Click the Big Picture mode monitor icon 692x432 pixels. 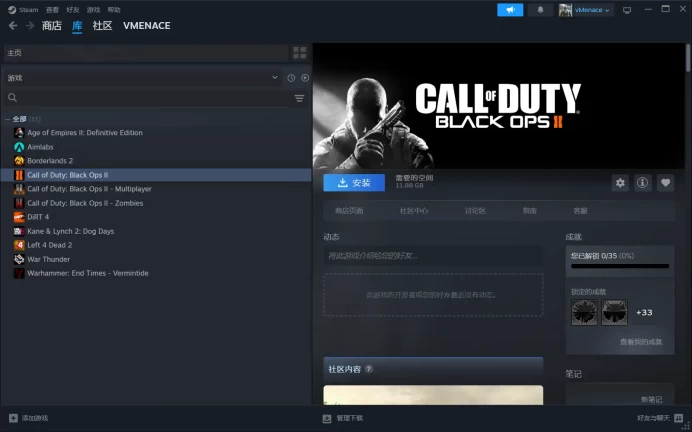[627, 10]
